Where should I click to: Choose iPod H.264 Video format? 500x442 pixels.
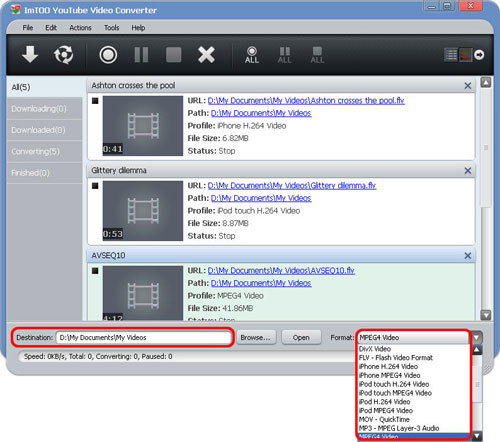point(414,402)
